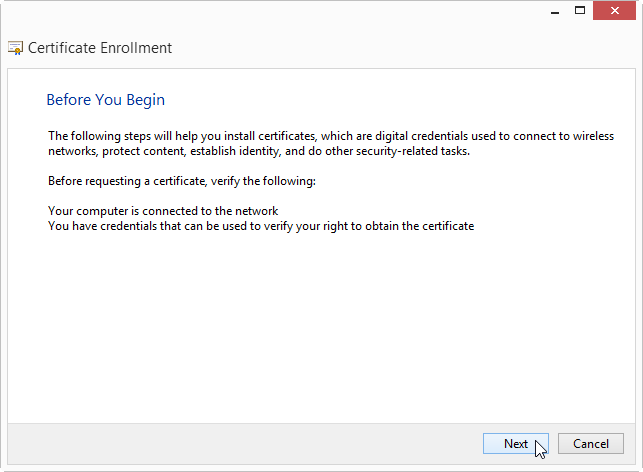Minimize the Certificate Enrollment window
The width and height of the screenshot is (643, 472).
coord(555,11)
